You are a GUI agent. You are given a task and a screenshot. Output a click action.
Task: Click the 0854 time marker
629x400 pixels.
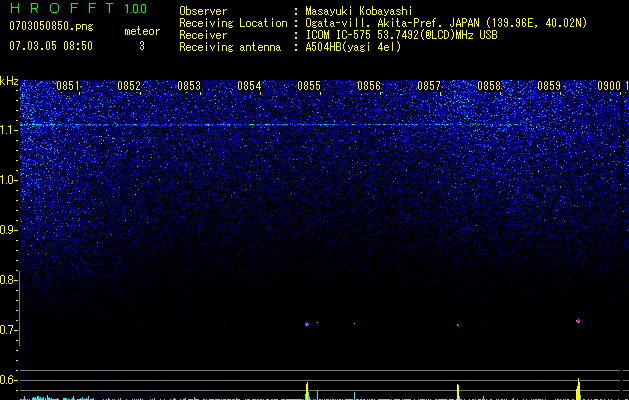(x=249, y=86)
